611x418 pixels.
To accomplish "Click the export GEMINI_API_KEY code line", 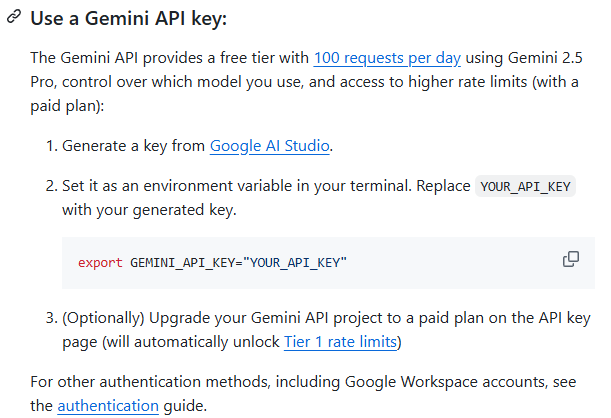I will 212,263.
